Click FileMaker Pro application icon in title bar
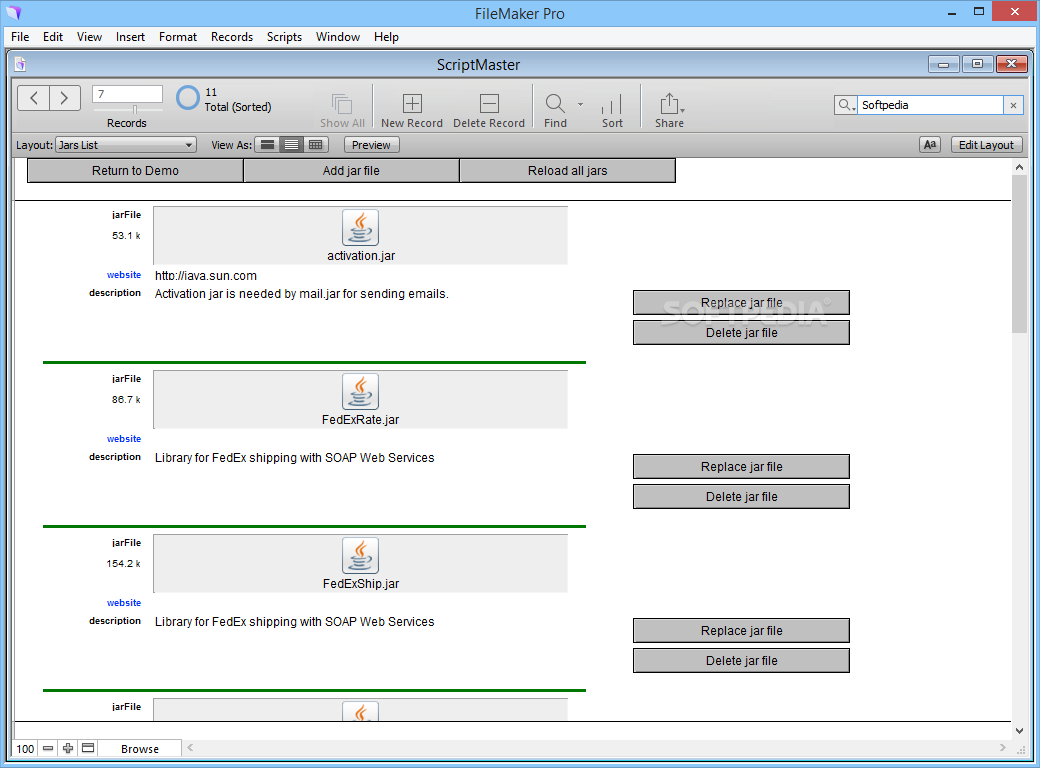This screenshot has width=1040, height=768. pyautogui.click(x=13, y=13)
